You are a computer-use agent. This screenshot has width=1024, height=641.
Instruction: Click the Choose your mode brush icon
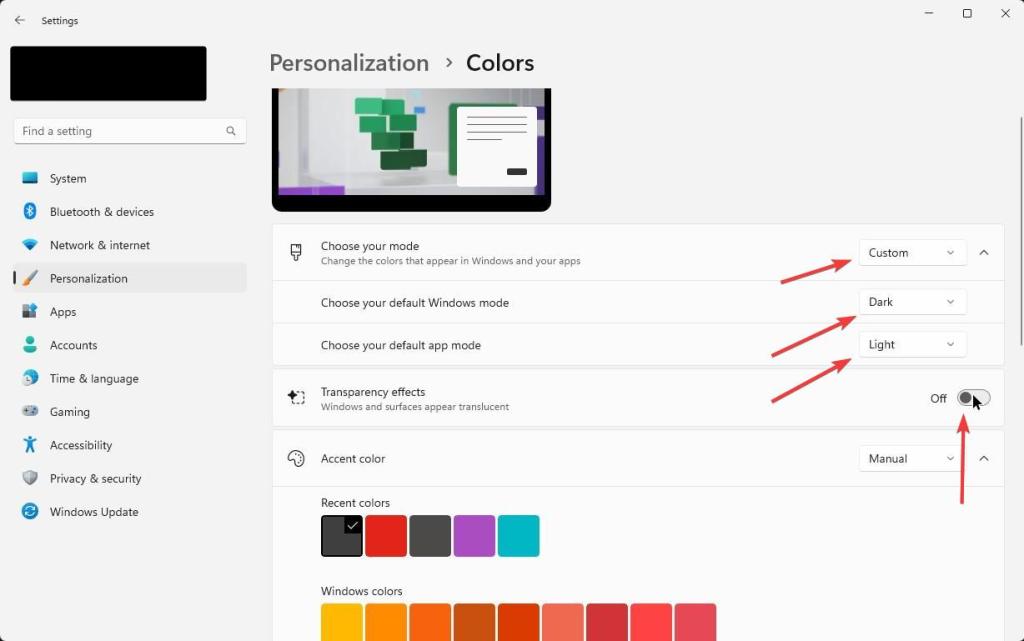(296, 253)
